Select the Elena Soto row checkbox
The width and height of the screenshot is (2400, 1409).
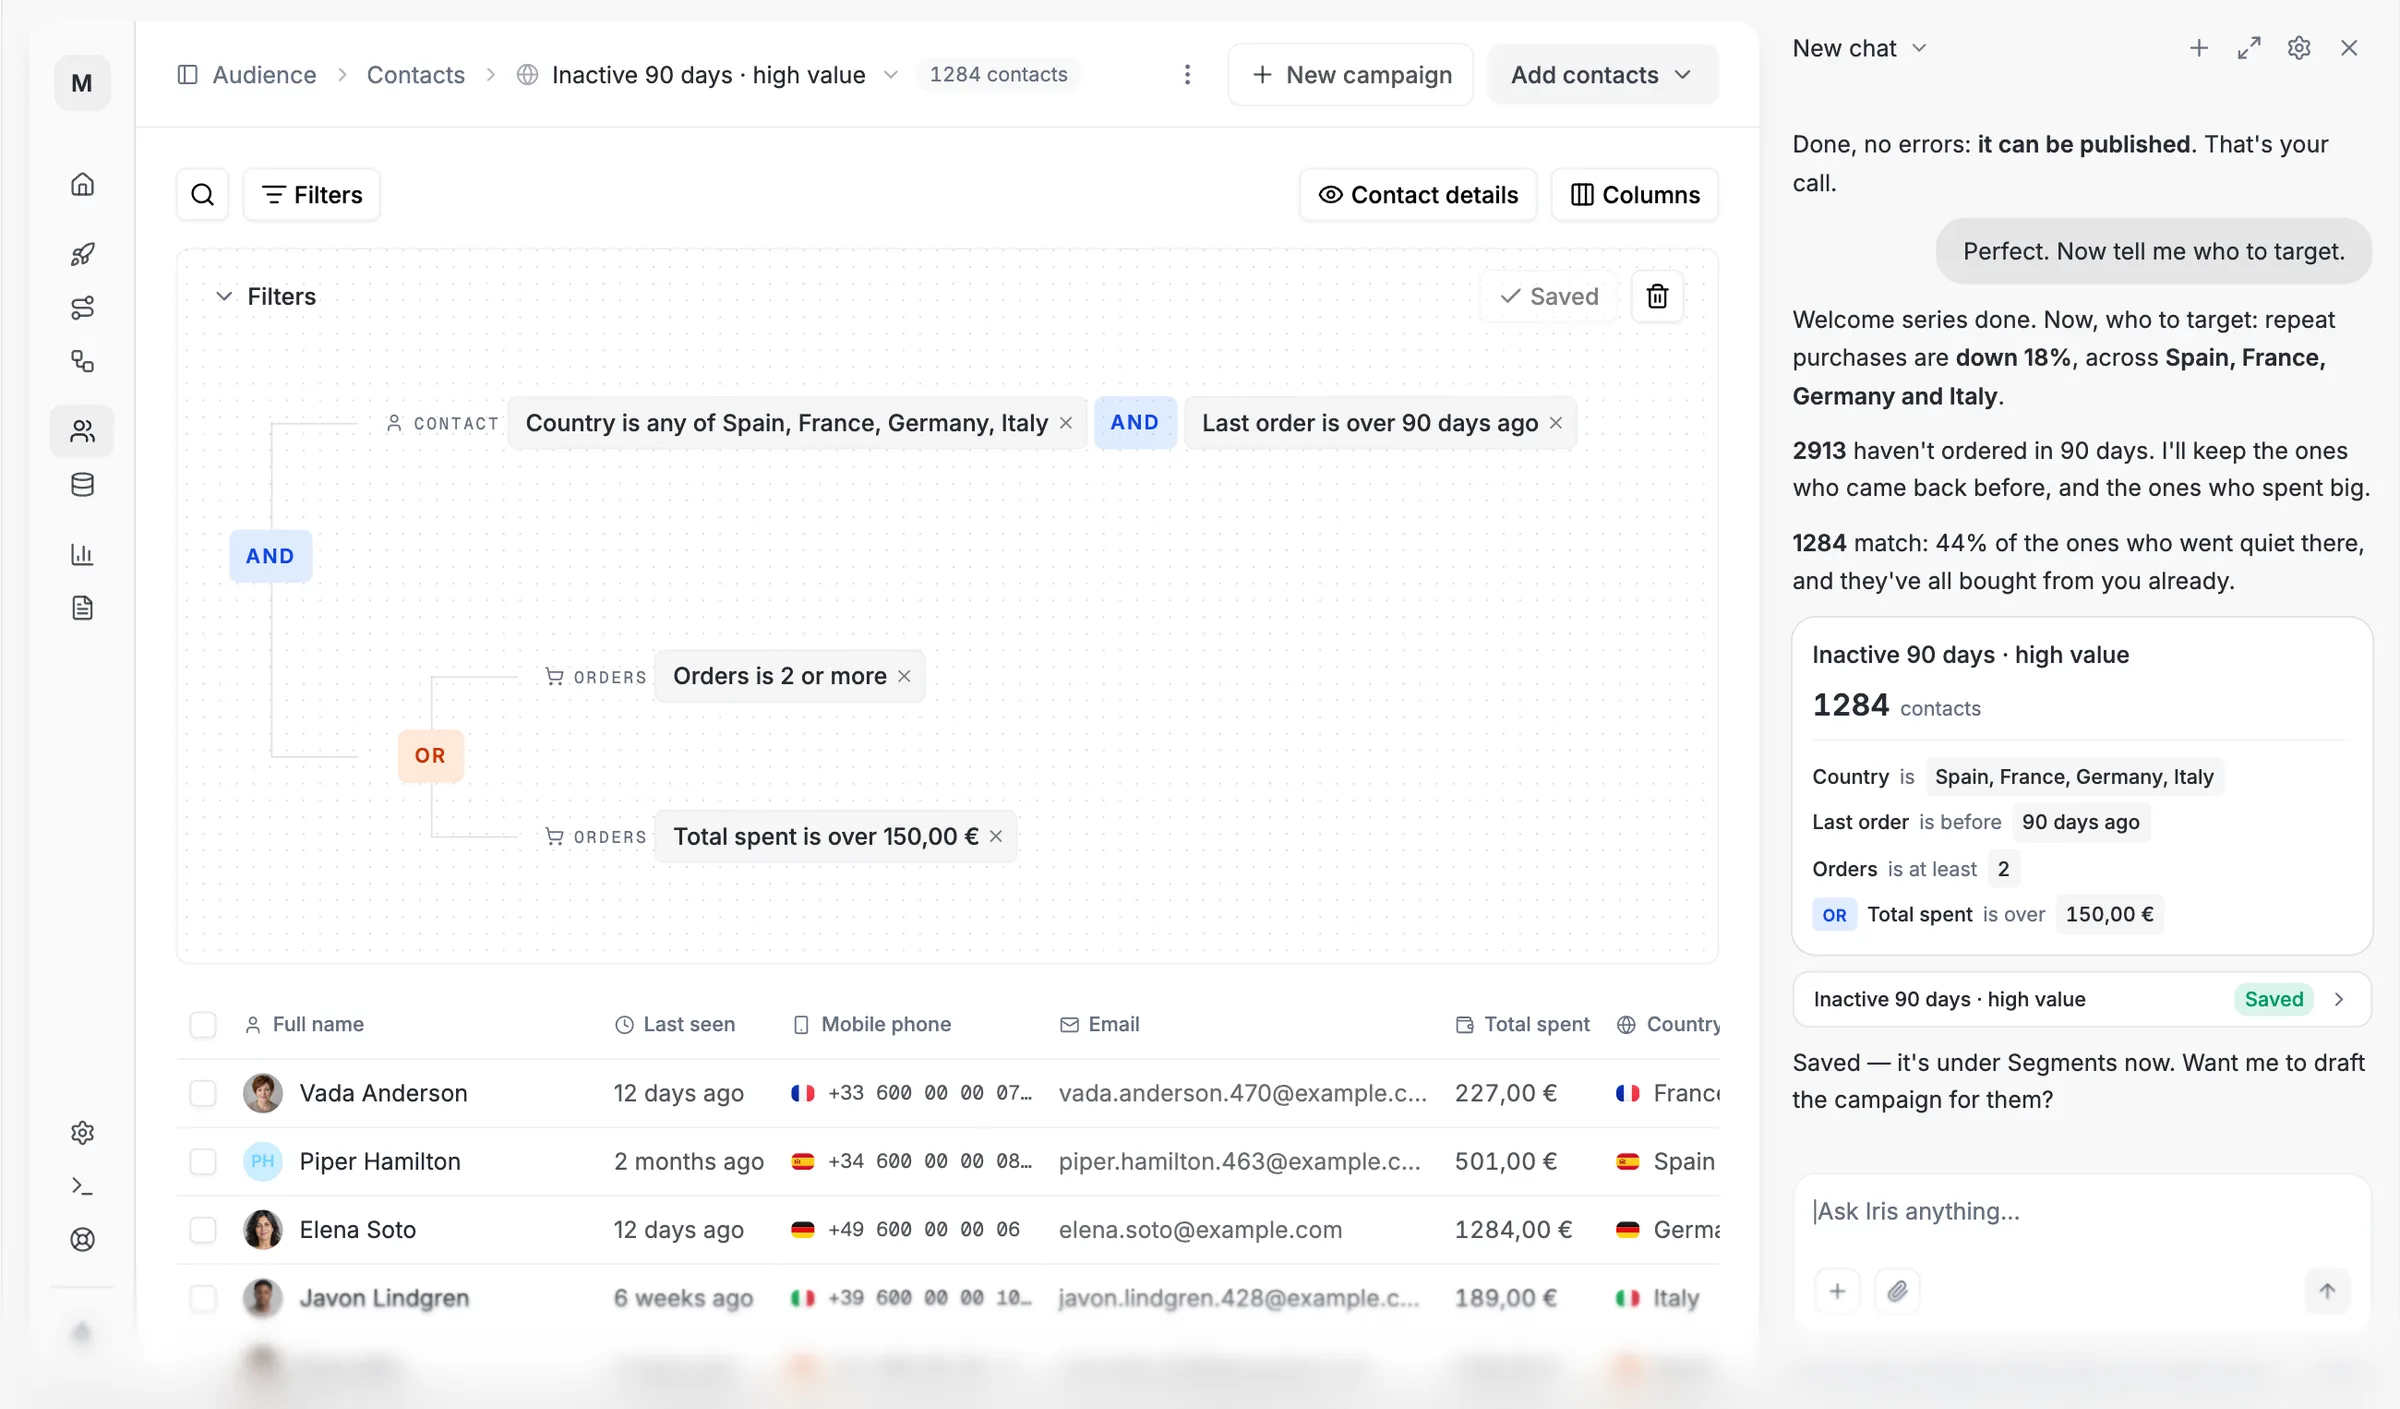(203, 1229)
